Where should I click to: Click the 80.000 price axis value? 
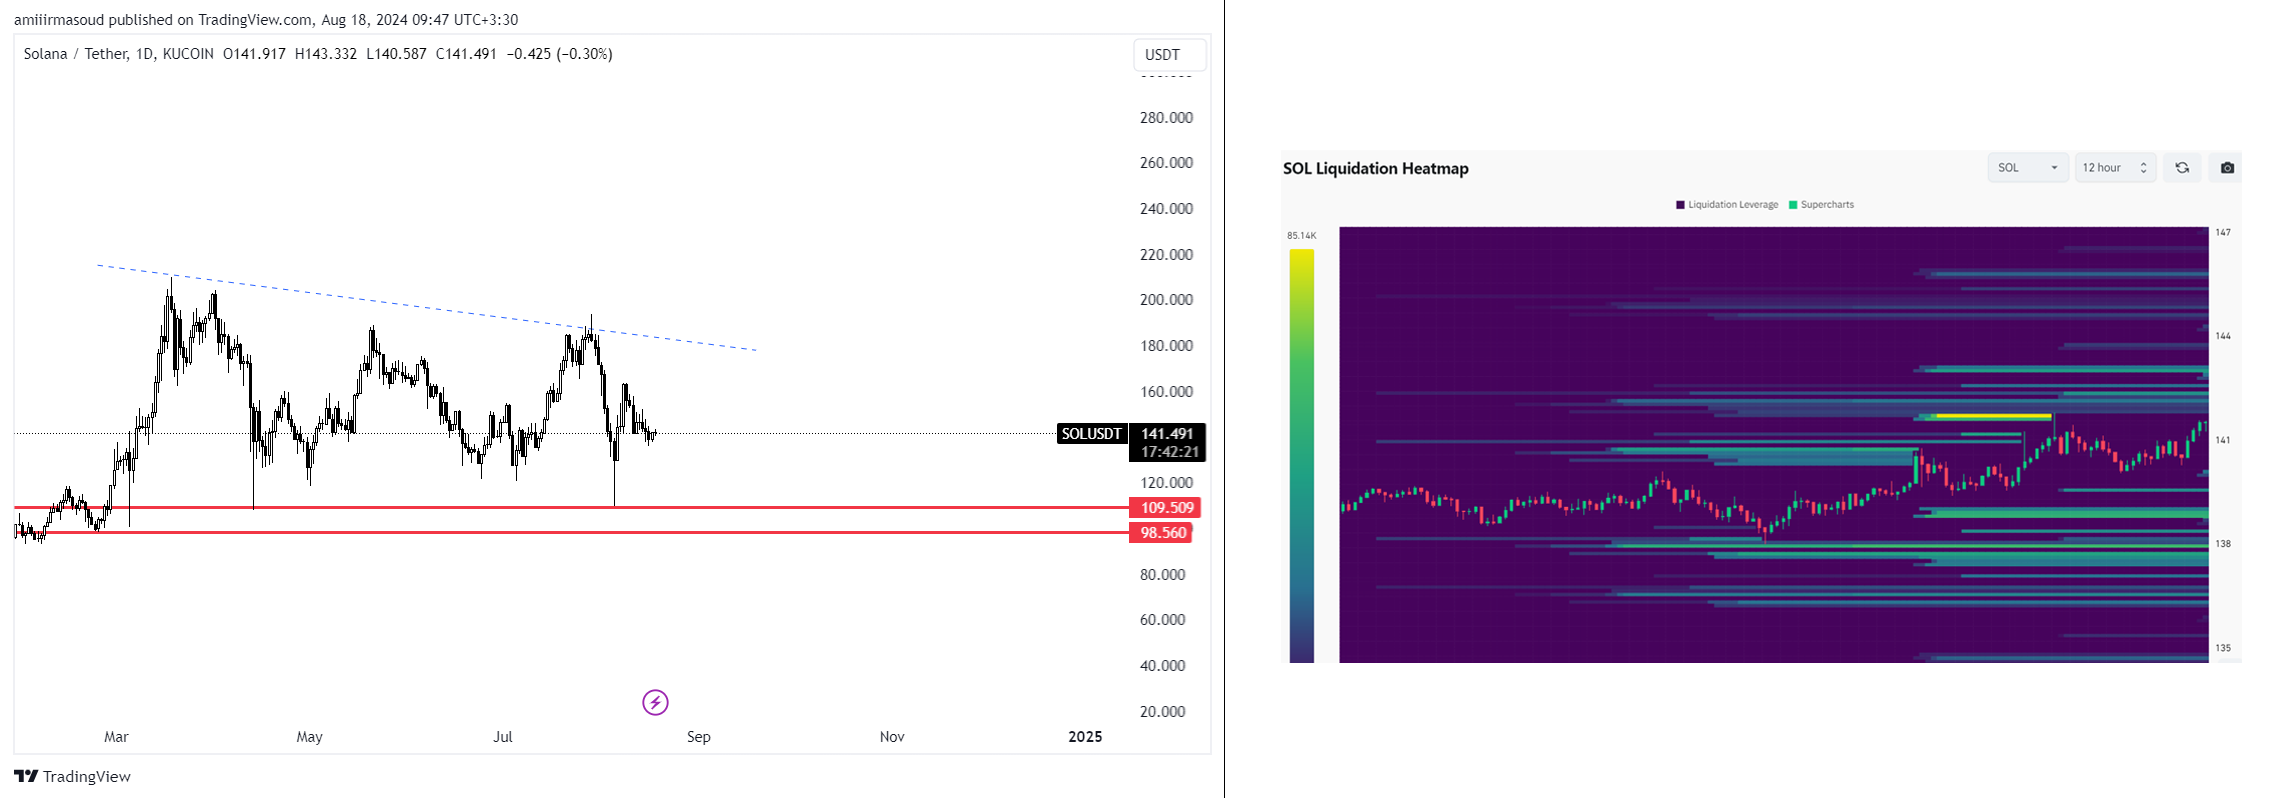pos(1162,575)
